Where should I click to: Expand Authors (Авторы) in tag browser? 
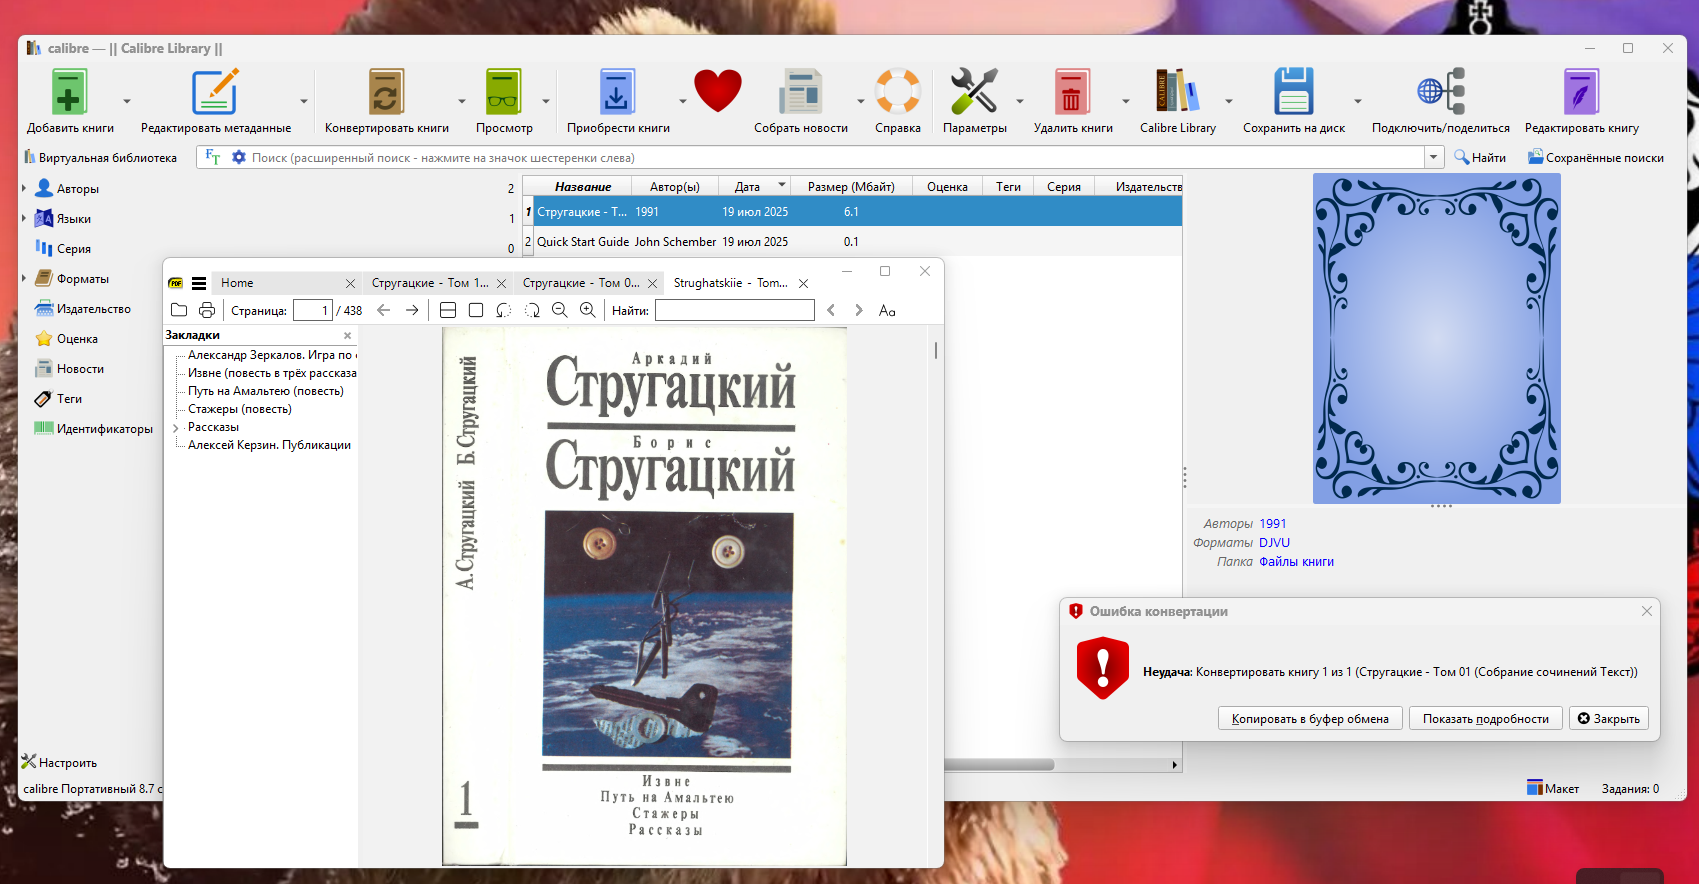pyautogui.click(x=24, y=188)
